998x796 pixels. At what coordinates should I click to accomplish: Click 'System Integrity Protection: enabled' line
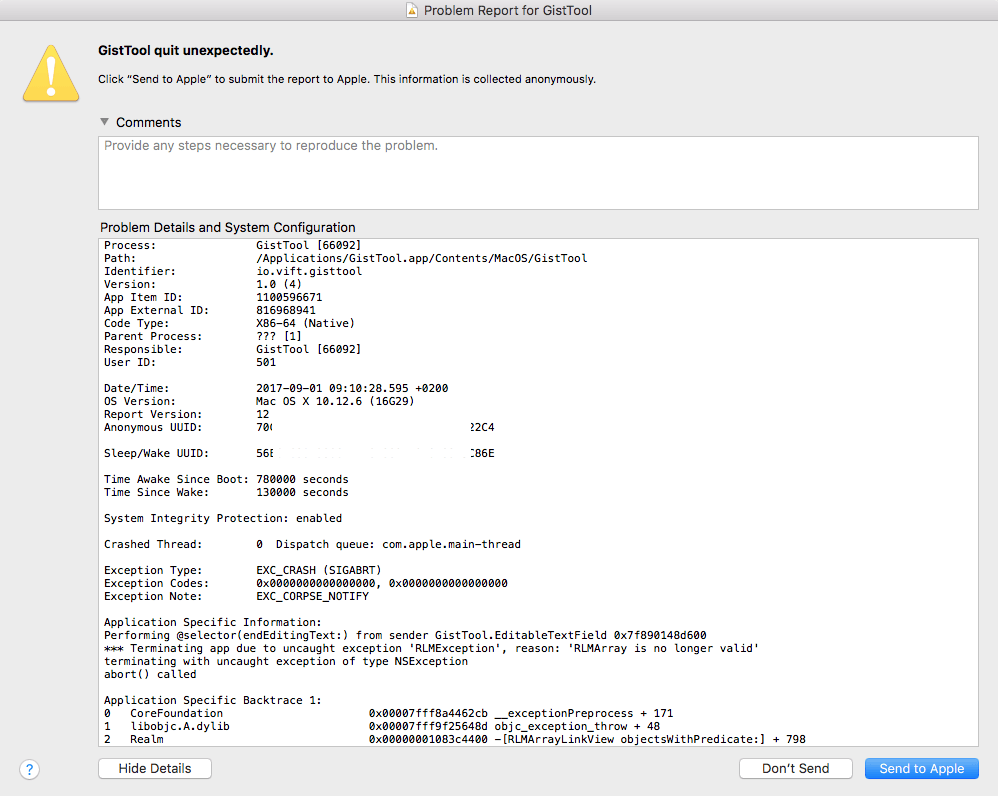tap(223, 518)
